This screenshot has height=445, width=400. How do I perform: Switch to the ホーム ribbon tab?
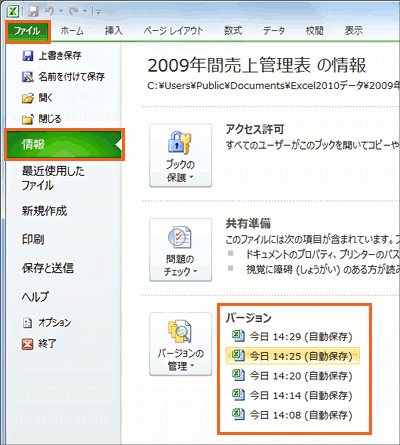(x=72, y=31)
